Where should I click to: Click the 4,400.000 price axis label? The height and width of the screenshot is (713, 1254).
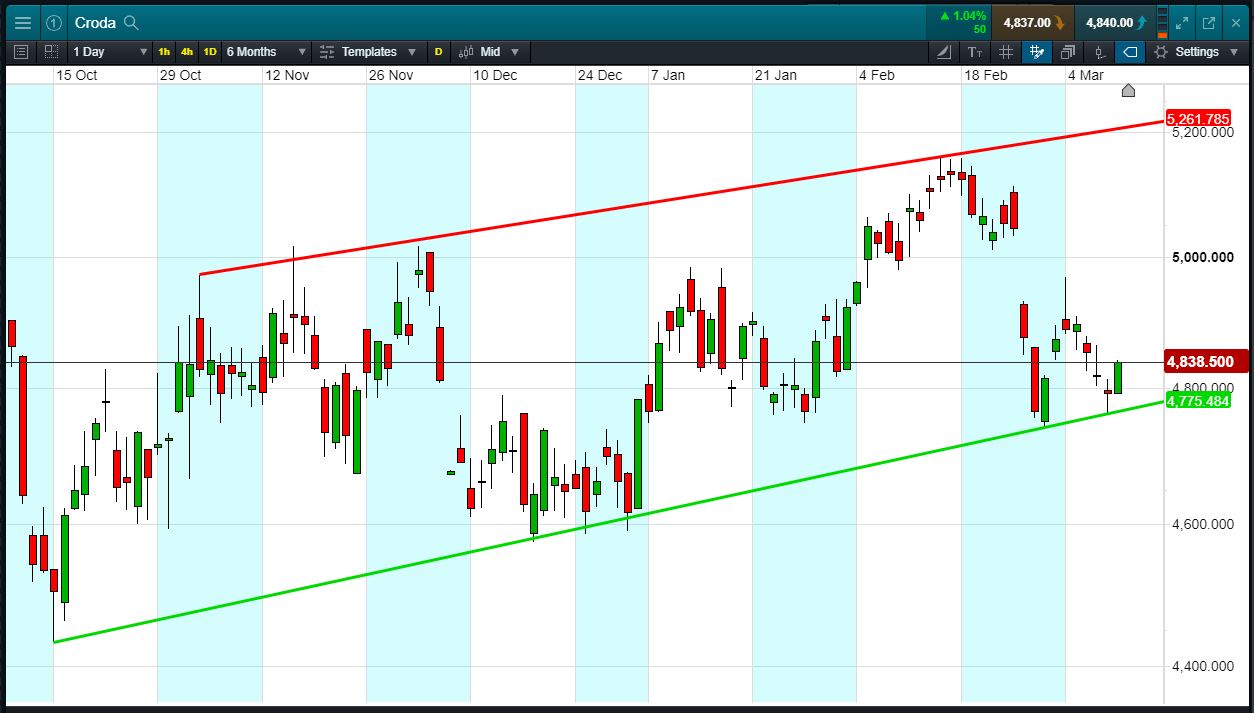click(x=1202, y=666)
